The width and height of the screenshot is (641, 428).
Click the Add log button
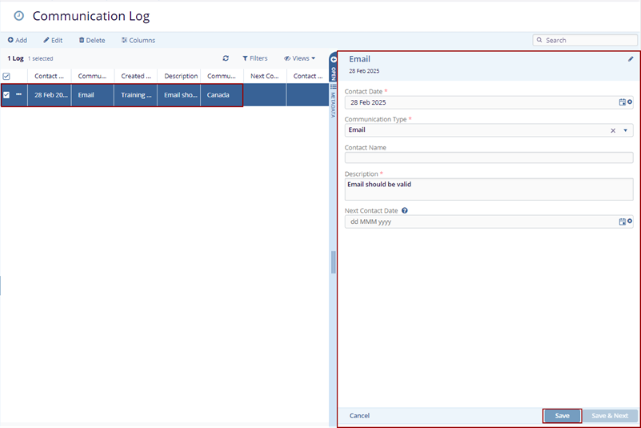point(18,40)
